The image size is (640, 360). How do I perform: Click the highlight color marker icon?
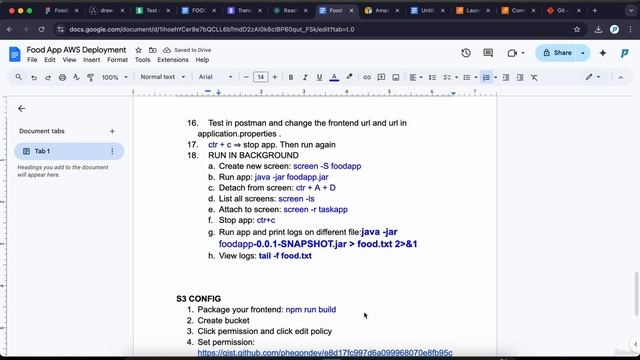(349, 77)
